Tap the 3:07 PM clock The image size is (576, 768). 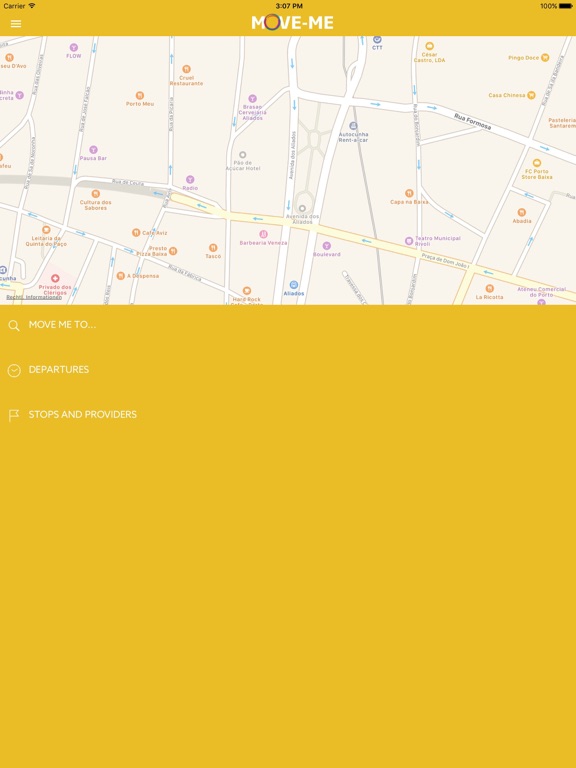289,6
